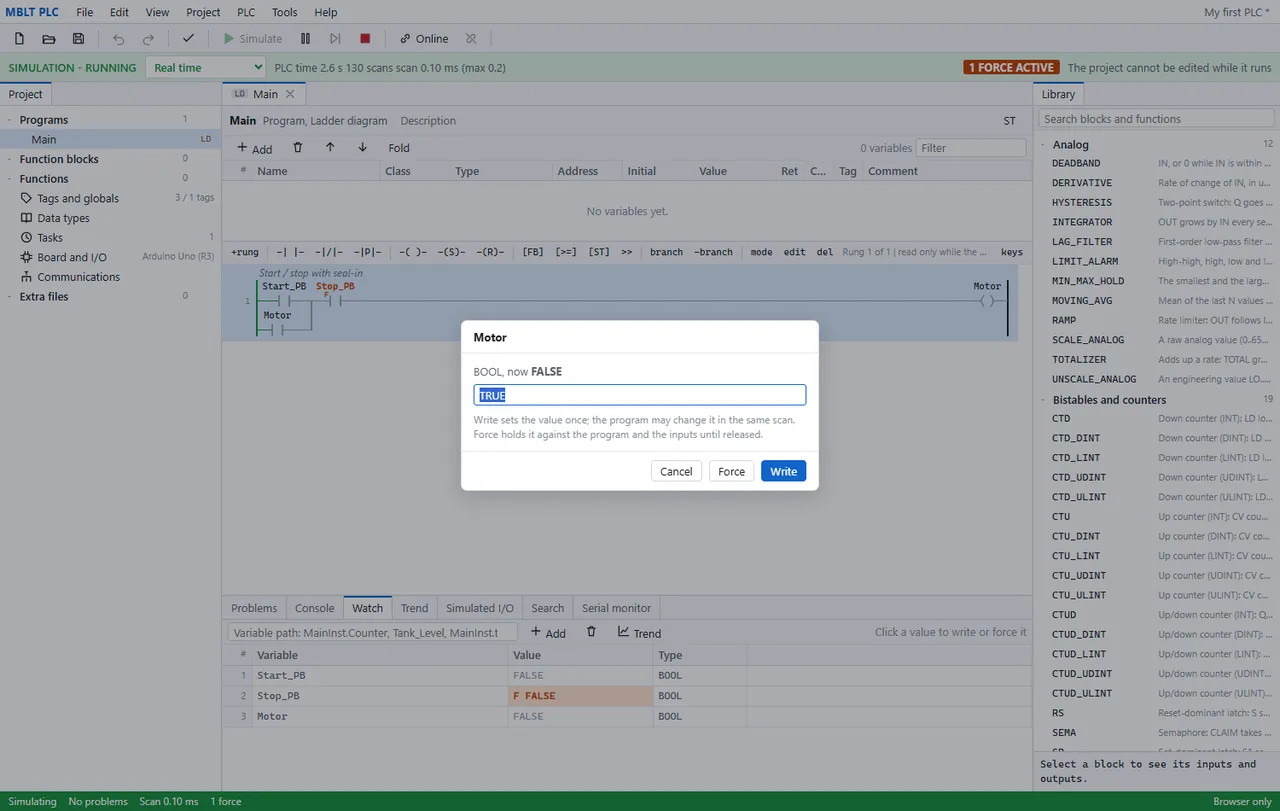Collapse the Bistables and counters category
Image resolution: width=1280 pixels, height=811 pixels.
[1043, 400]
